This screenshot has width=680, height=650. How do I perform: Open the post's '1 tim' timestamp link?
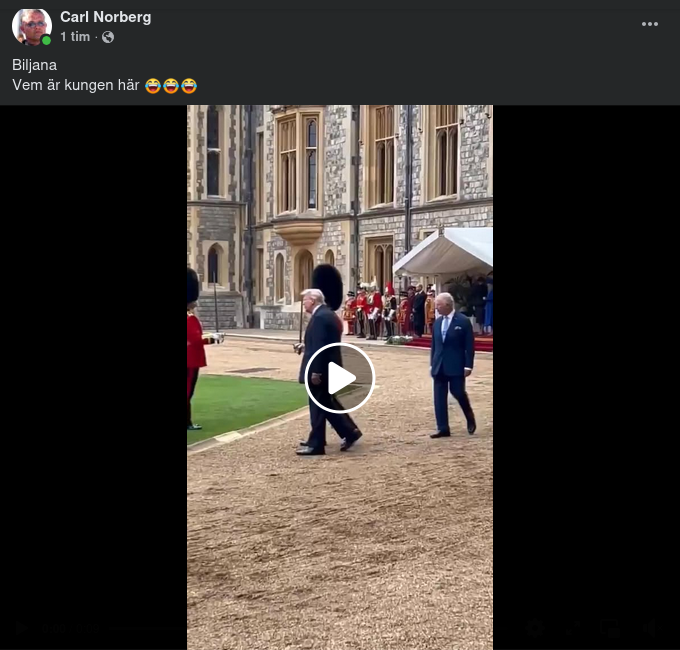(75, 37)
